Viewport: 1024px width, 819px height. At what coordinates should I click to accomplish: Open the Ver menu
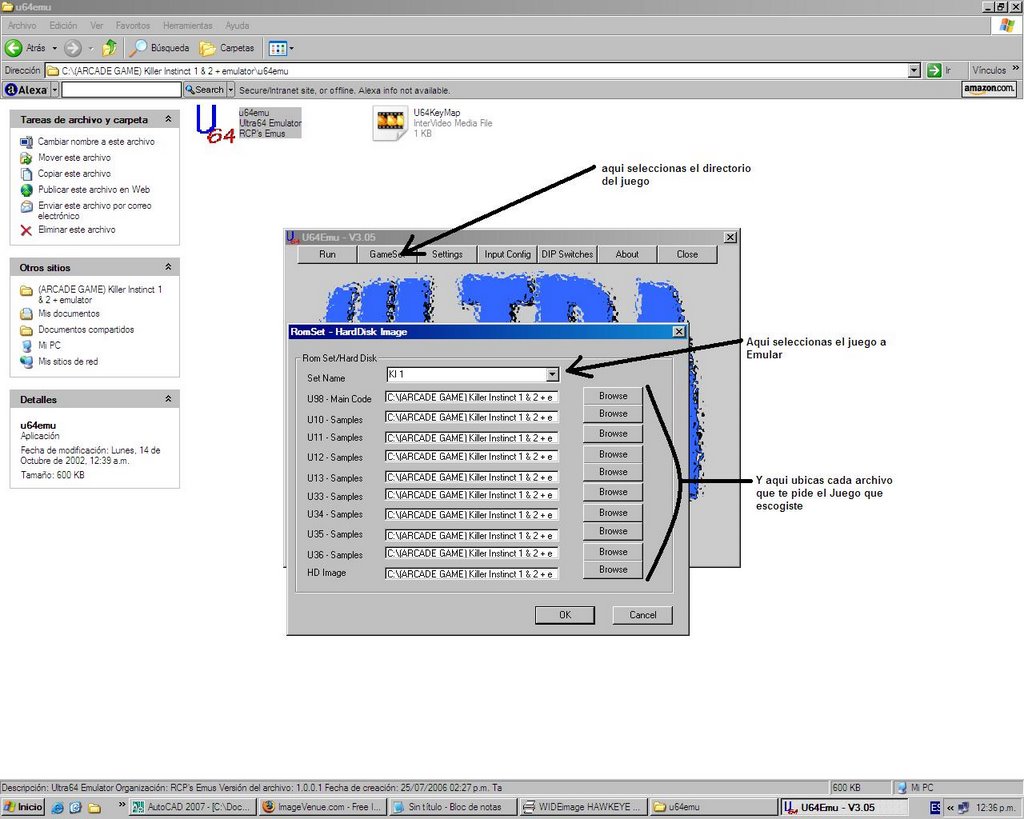[x=97, y=25]
